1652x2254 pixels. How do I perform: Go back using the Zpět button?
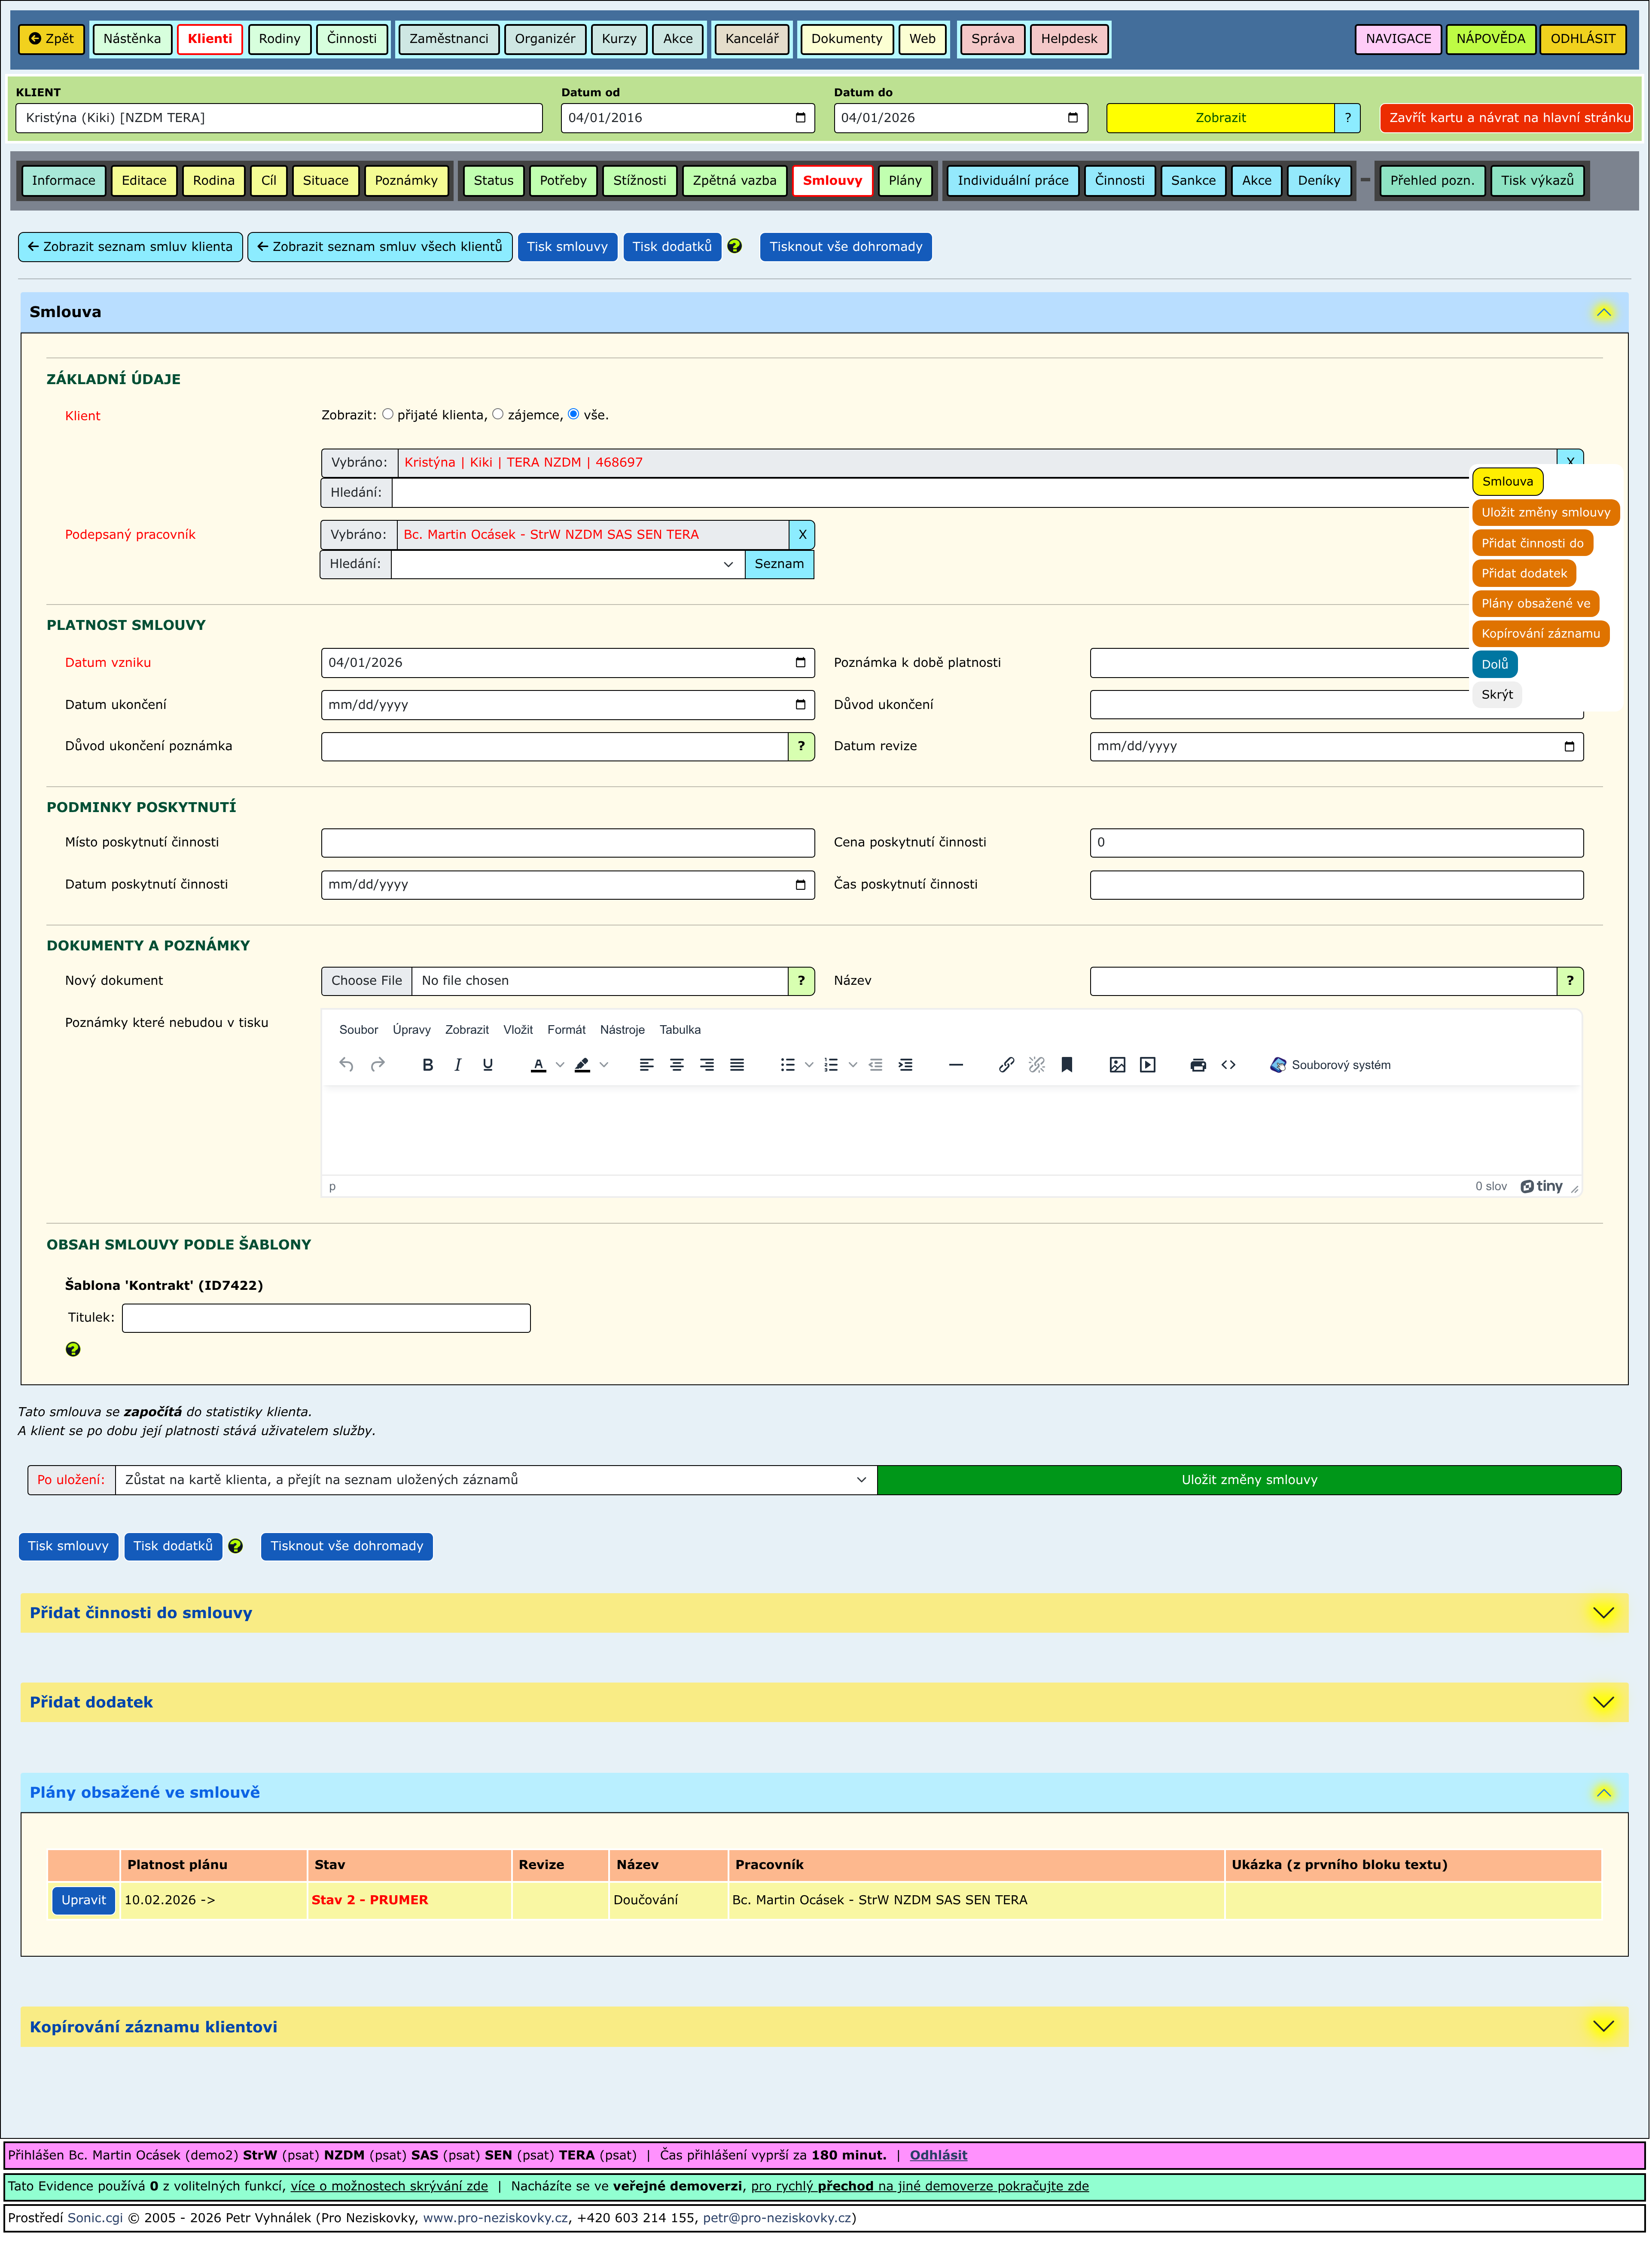pos(52,39)
